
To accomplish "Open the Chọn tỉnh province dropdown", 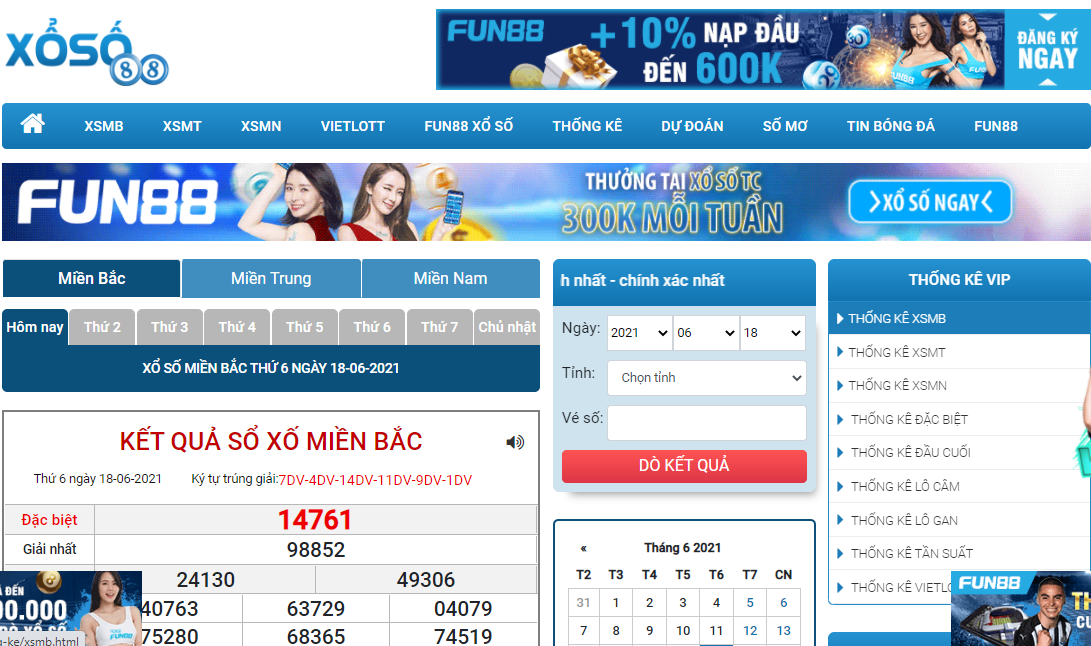I will (707, 378).
